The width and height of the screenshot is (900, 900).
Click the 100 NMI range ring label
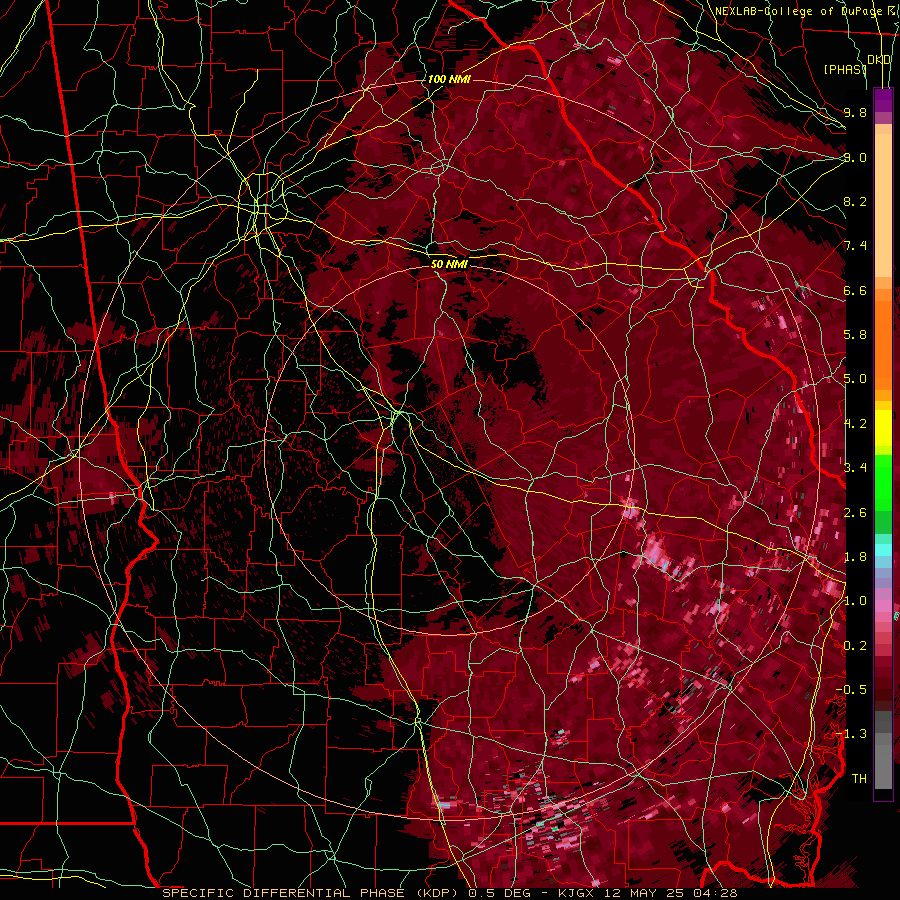pos(449,79)
